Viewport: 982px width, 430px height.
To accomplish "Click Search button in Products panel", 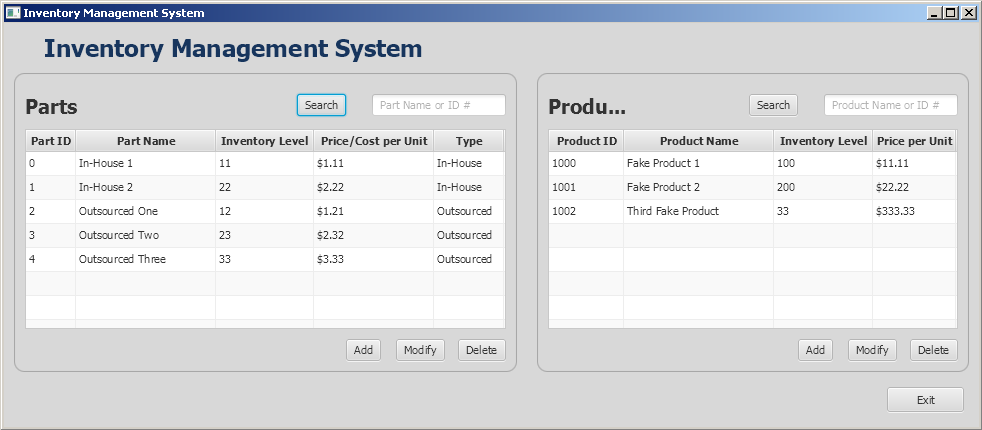I will pos(773,105).
